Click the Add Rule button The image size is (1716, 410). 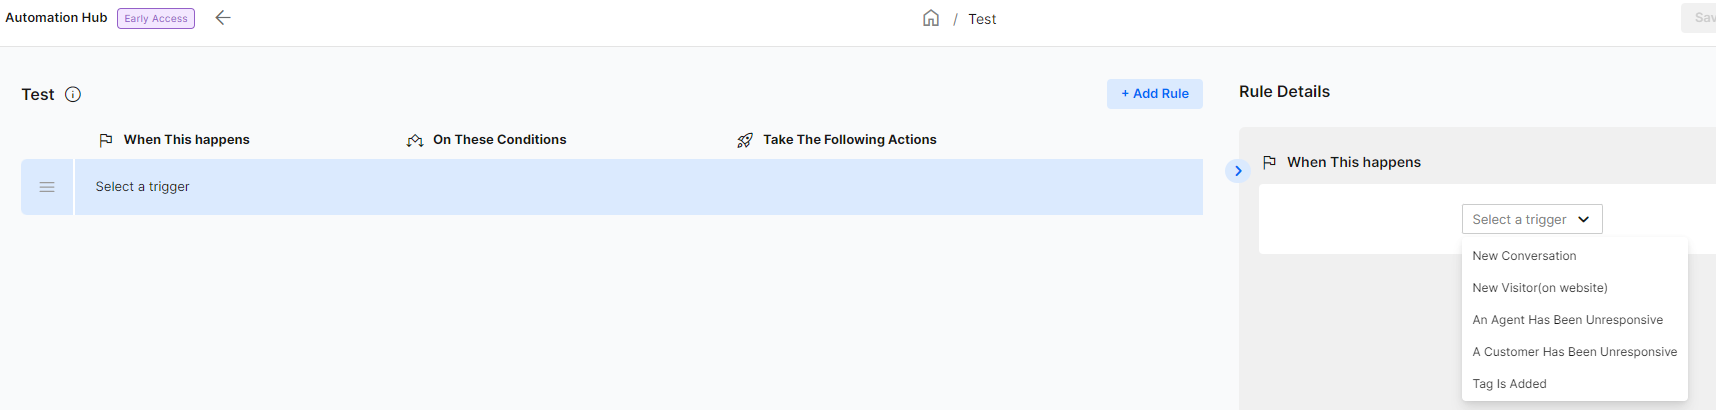tap(1155, 94)
